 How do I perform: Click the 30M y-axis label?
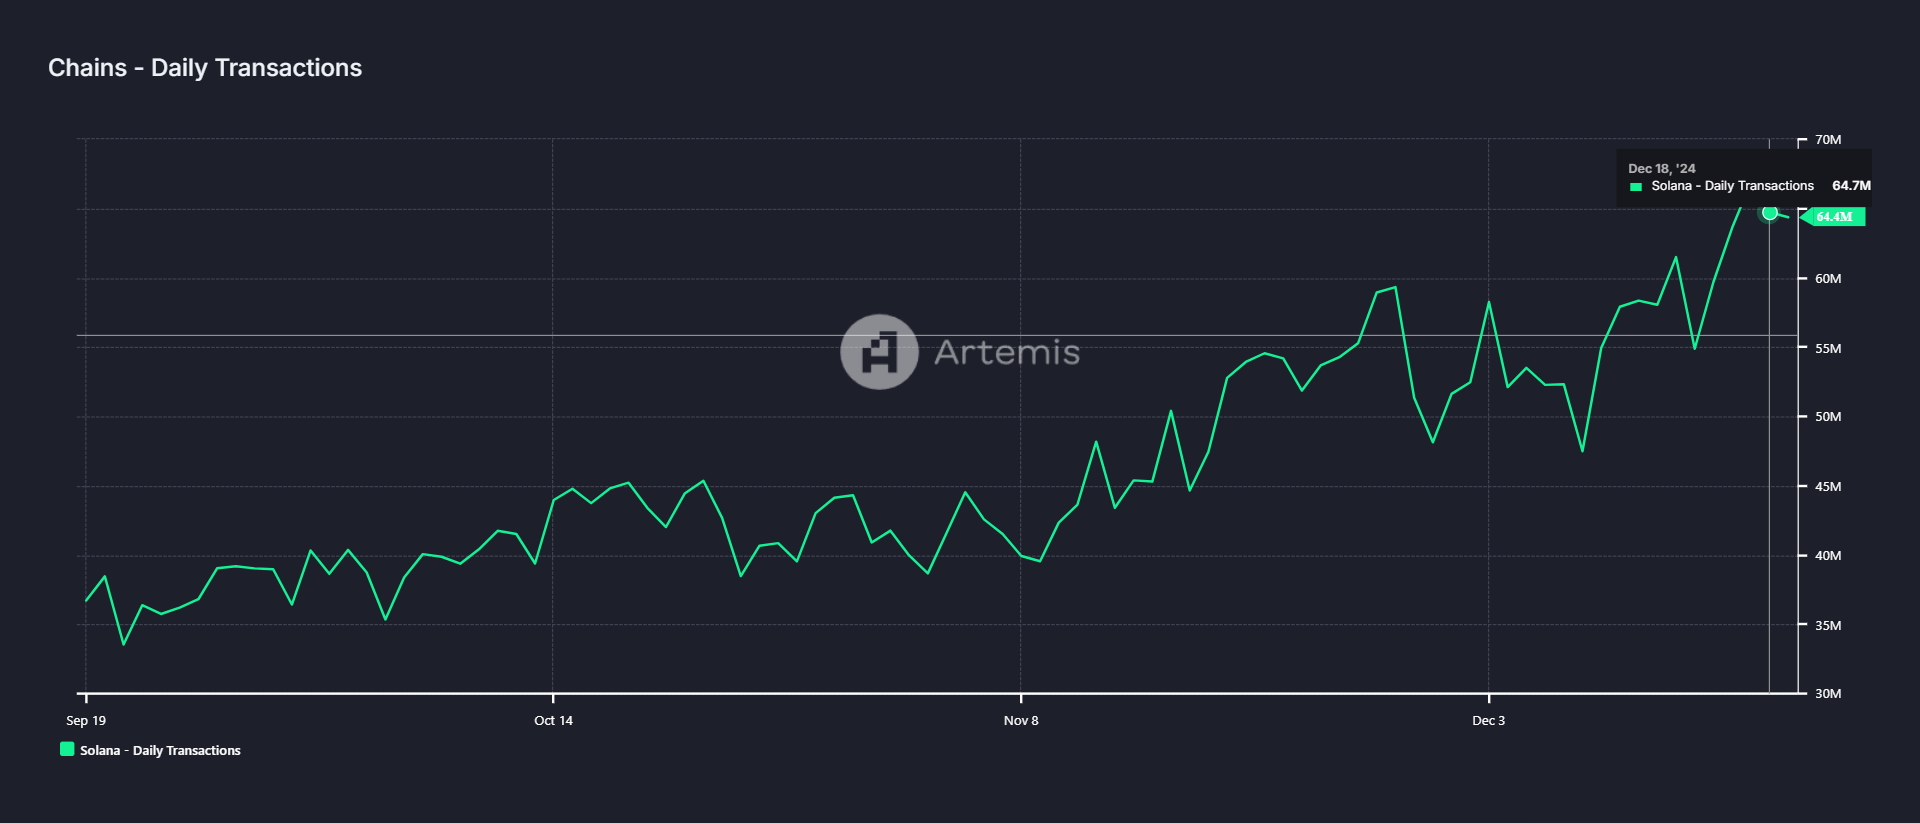pyautogui.click(x=1827, y=694)
